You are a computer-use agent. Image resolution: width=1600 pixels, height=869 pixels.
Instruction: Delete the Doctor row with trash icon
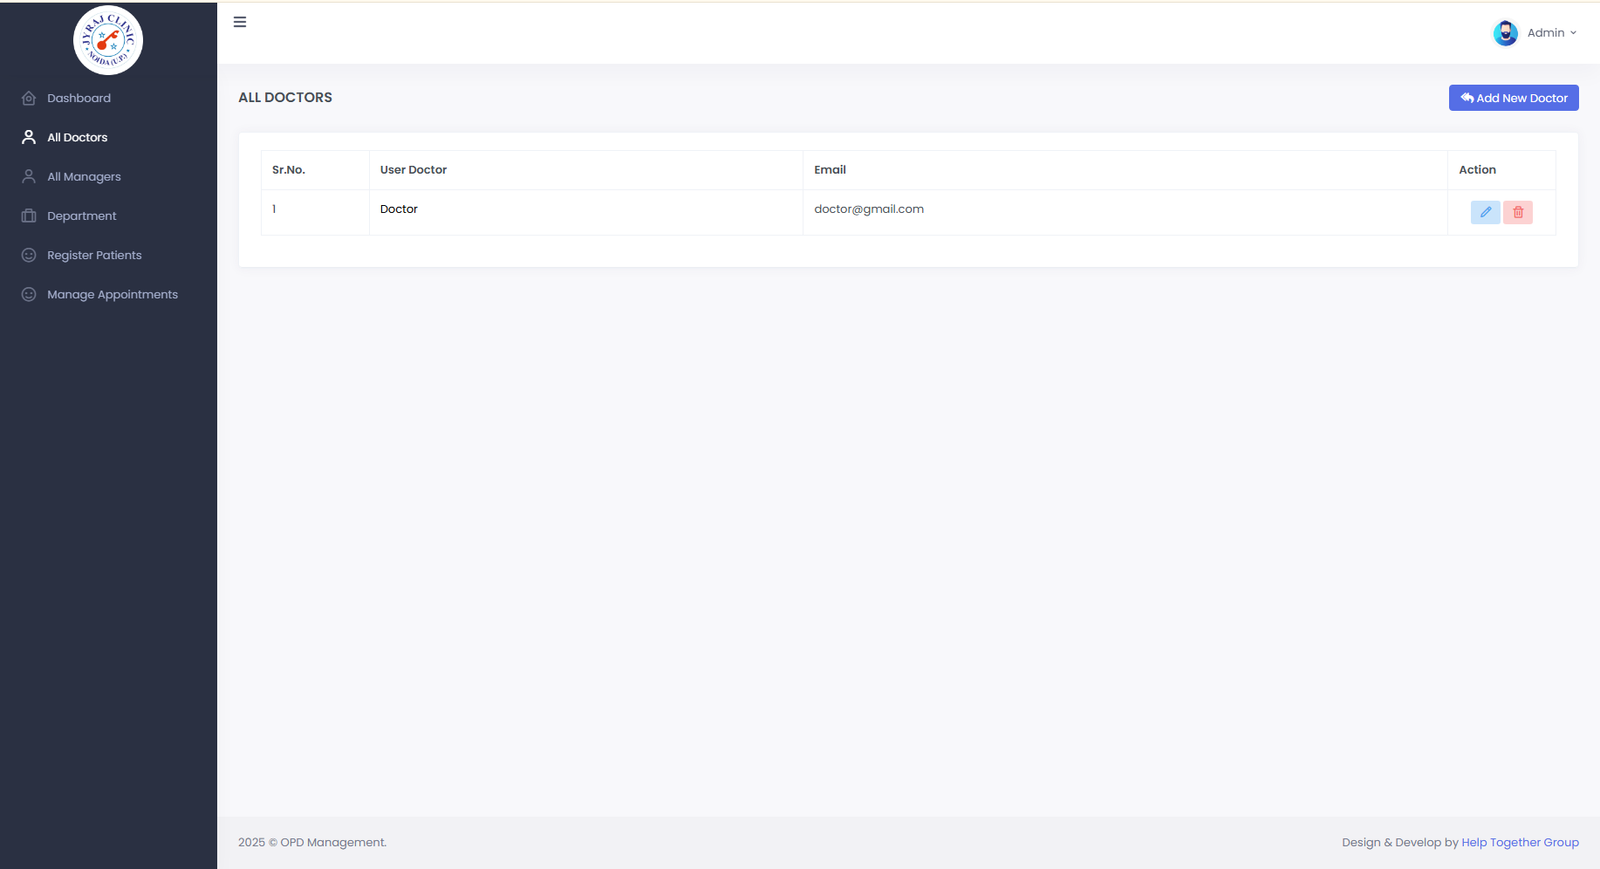[1518, 212]
